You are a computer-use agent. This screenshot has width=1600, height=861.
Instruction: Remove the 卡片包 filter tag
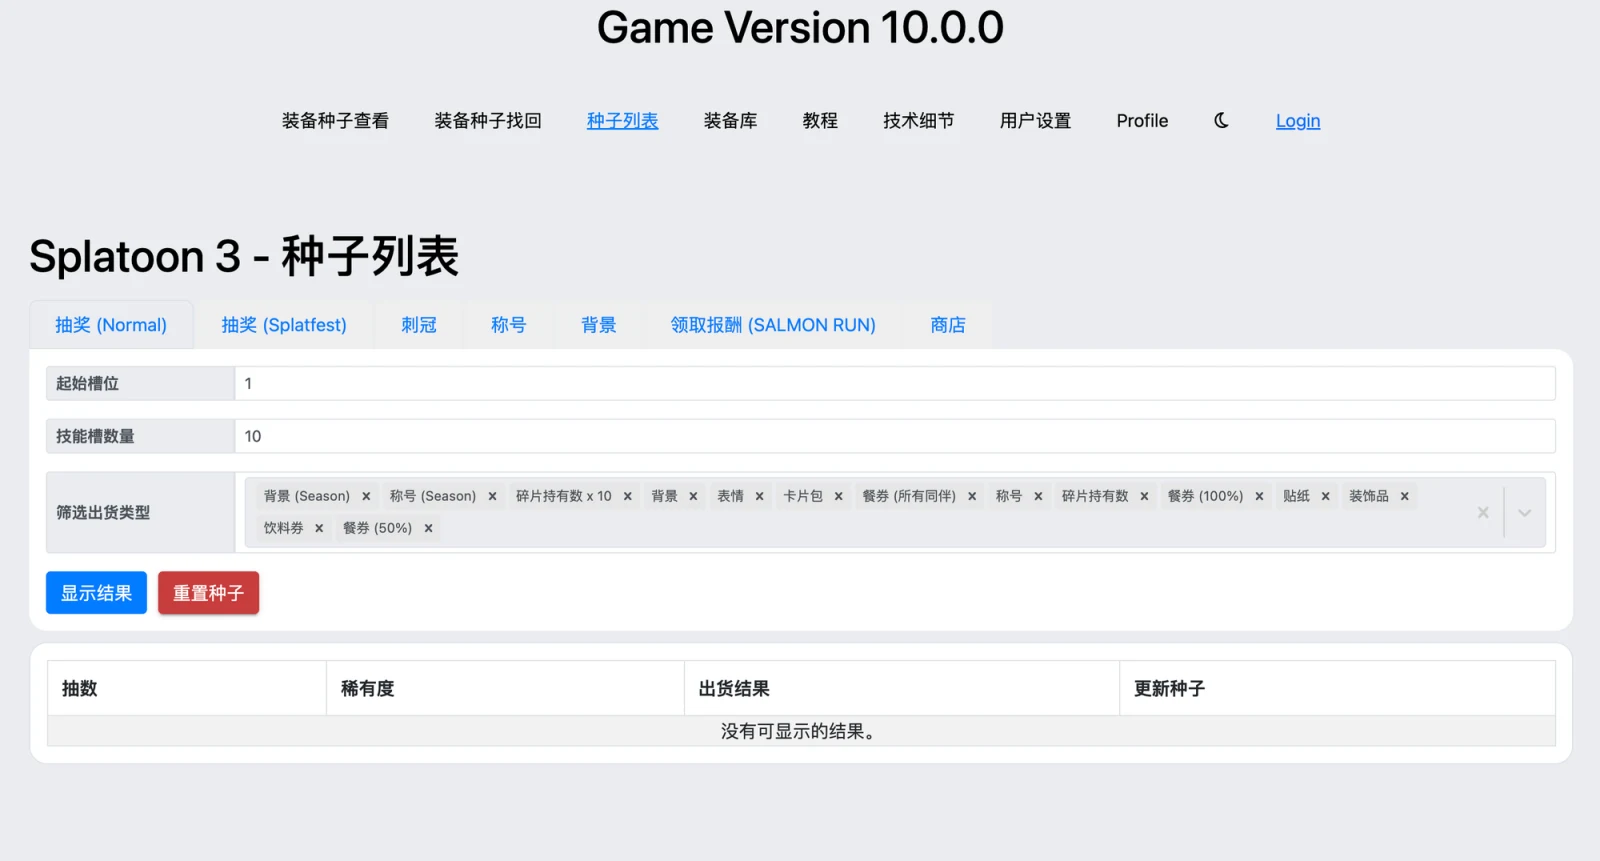(x=838, y=496)
